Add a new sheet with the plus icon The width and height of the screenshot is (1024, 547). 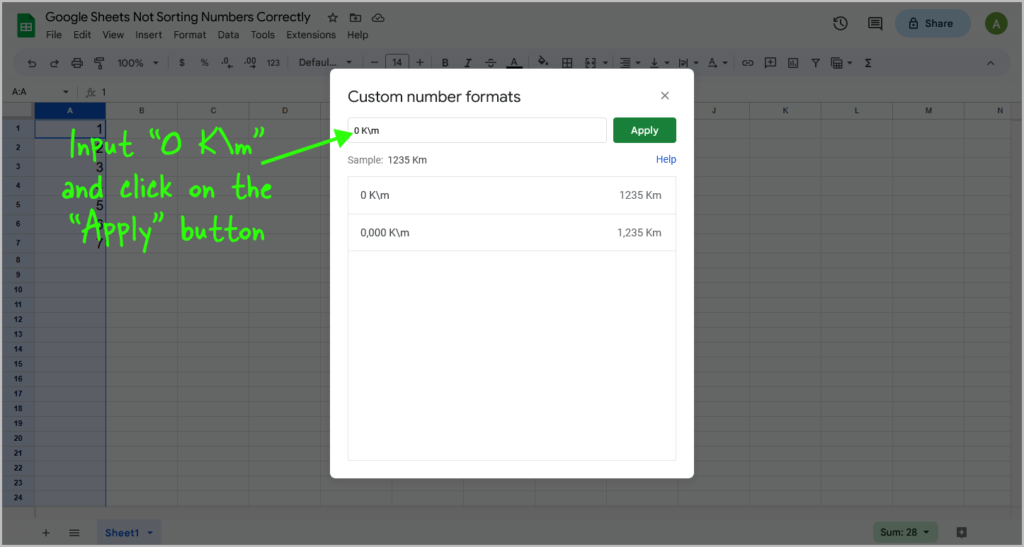pyautogui.click(x=46, y=533)
